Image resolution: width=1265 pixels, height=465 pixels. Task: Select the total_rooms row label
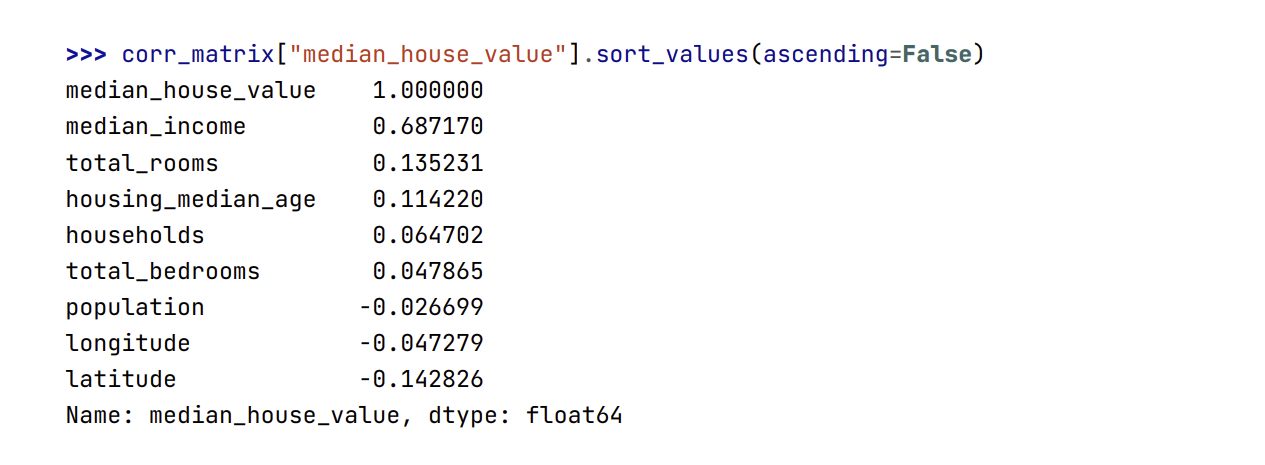coord(142,163)
